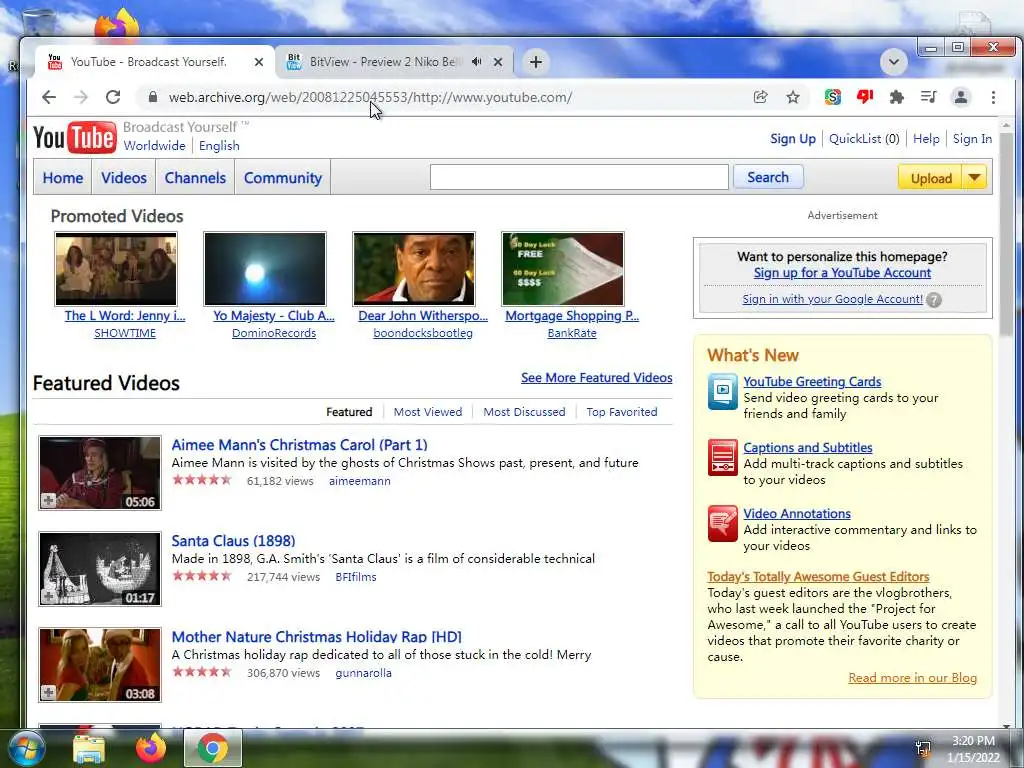Open Dear John Witherspoon video thumbnail
Viewport: 1024px width, 768px height.
point(414,268)
